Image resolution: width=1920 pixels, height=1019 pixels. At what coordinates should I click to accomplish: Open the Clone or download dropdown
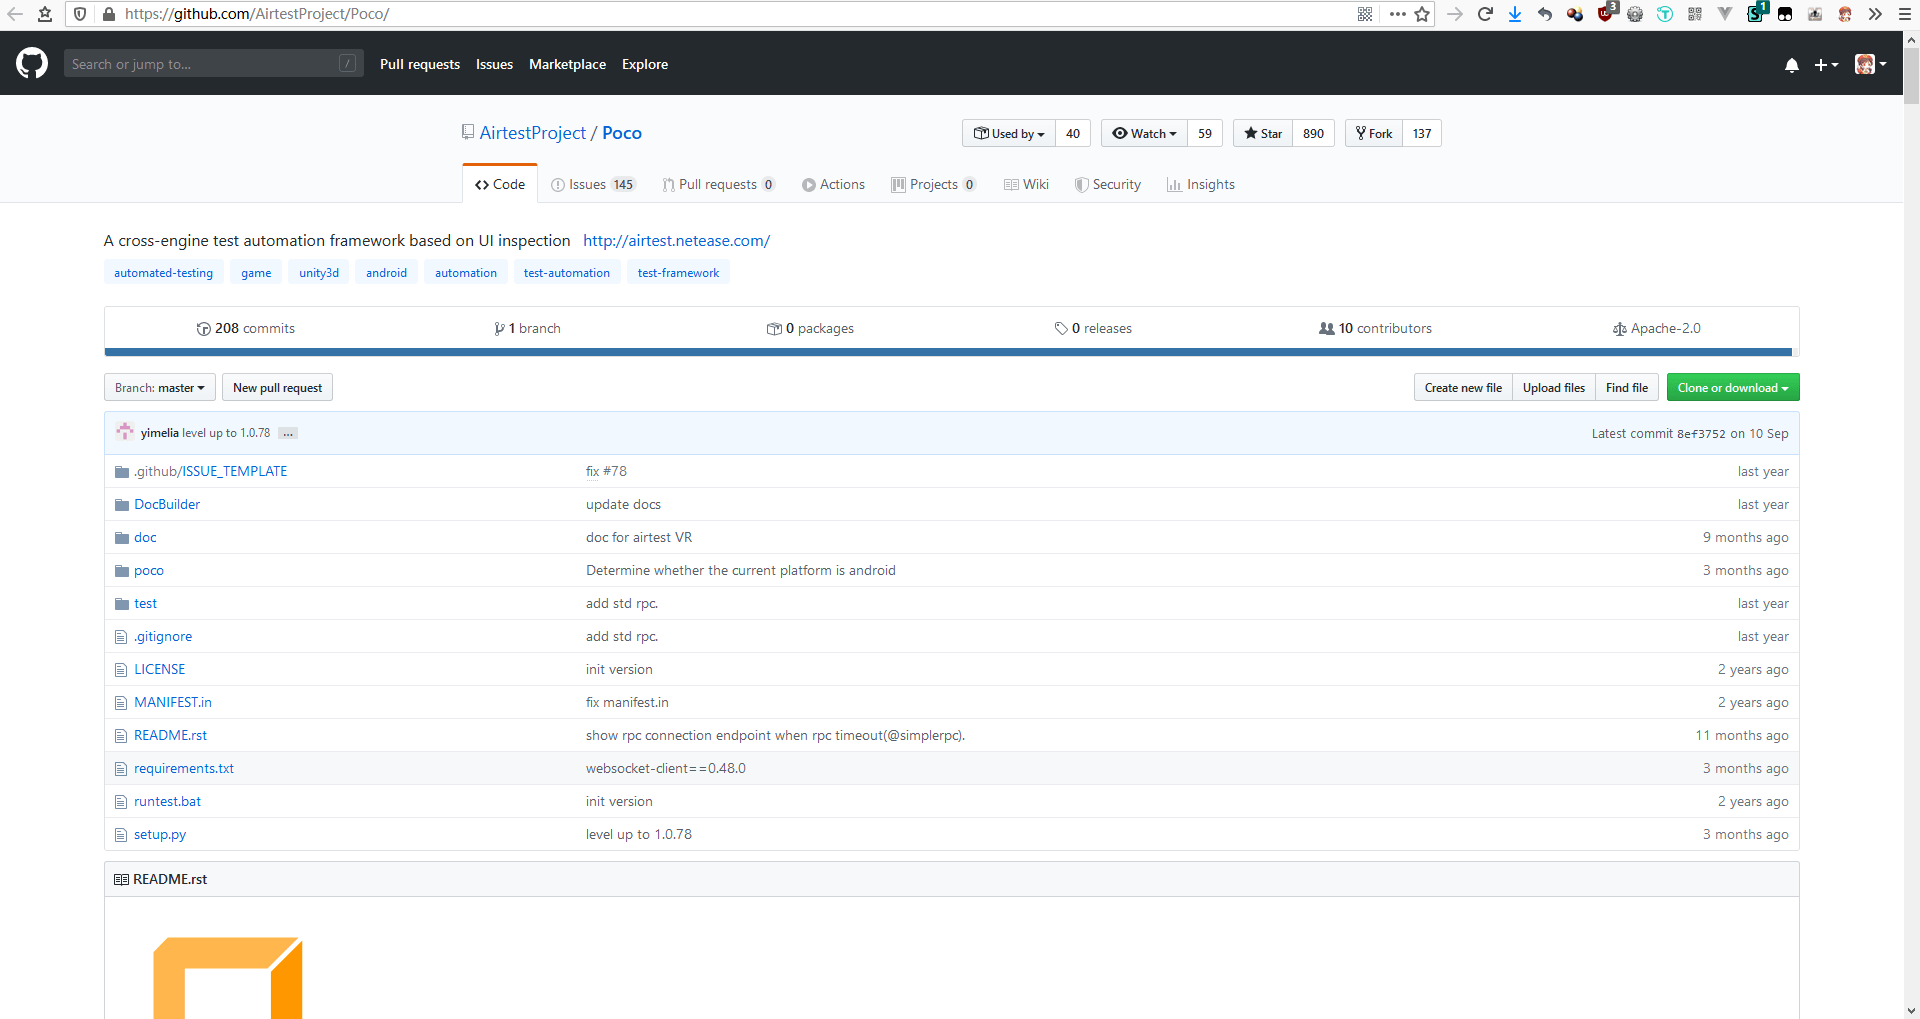pyautogui.click(x=1732, y=387)
